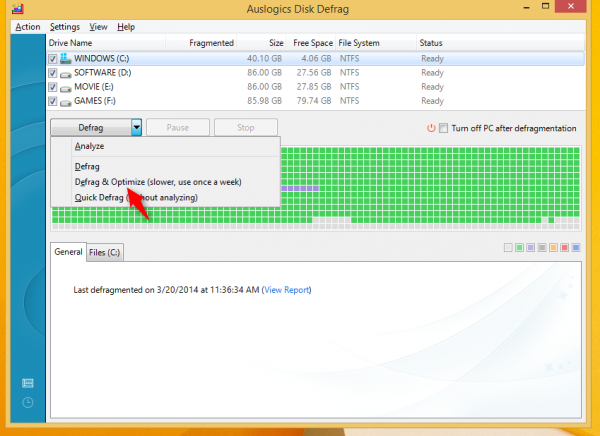The width and height of the screenshot is (600, 436).
Task: Uncheck the SOFTWARE (D:) drive checkbox
Action: (52, 73)
